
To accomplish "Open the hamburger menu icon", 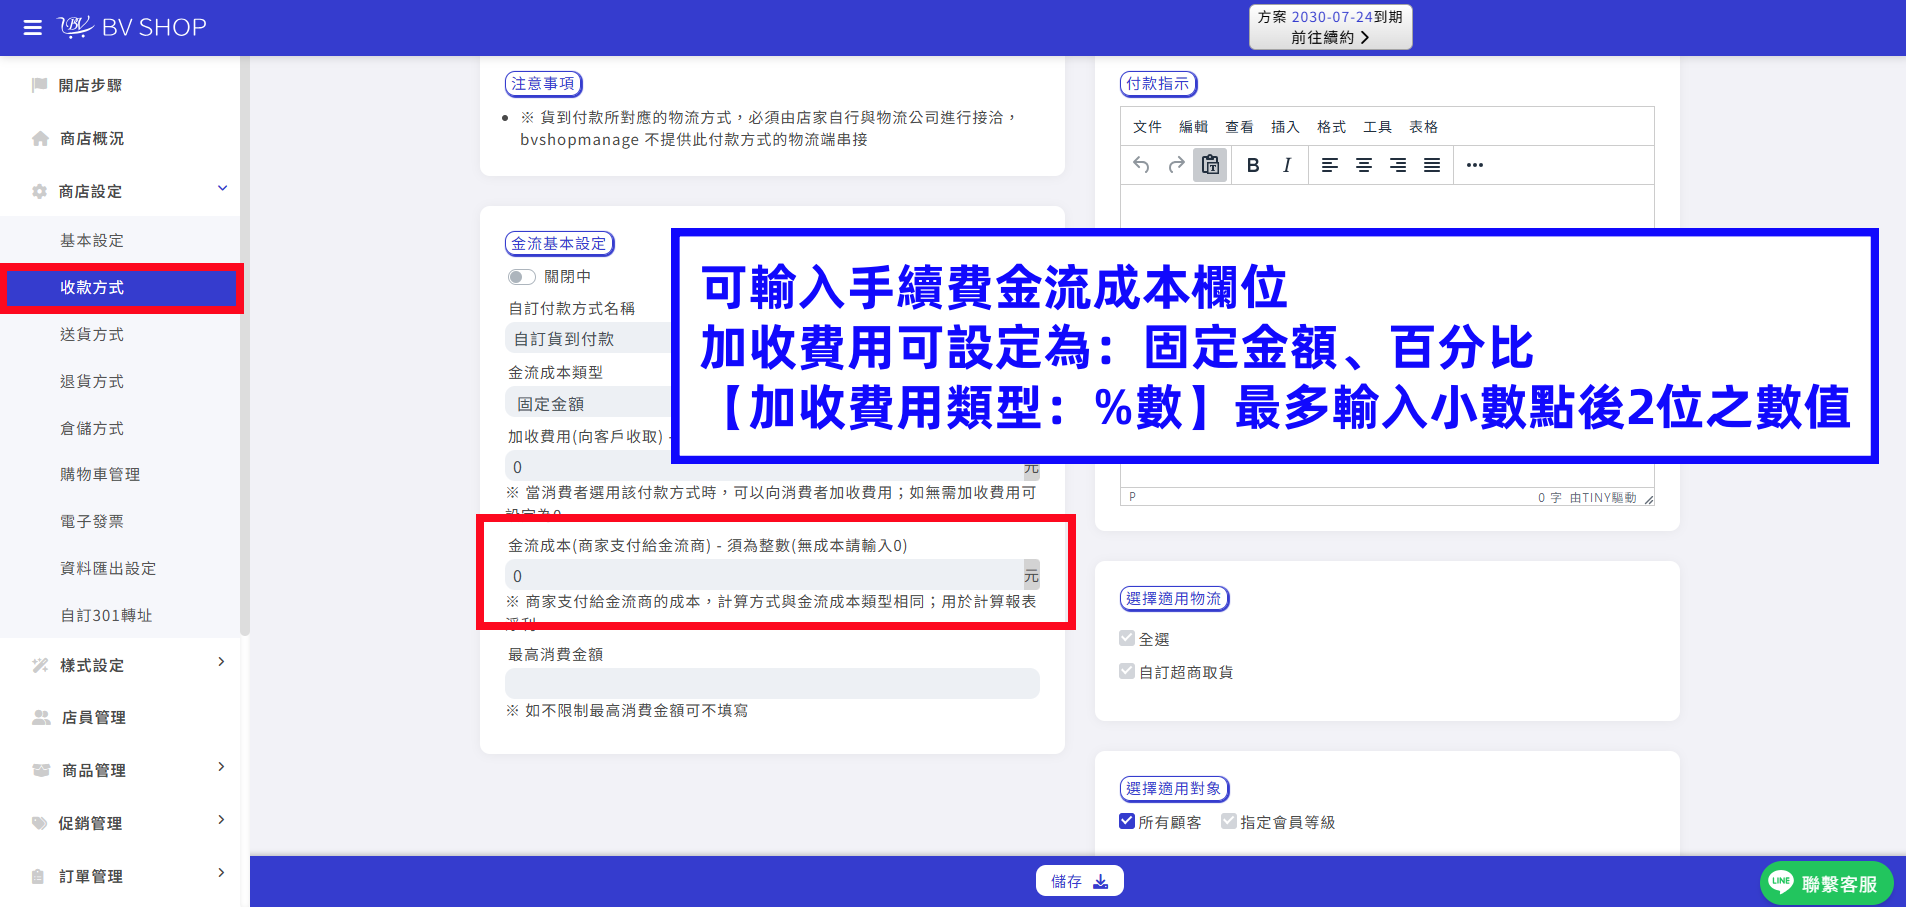I will coord(33,28).
